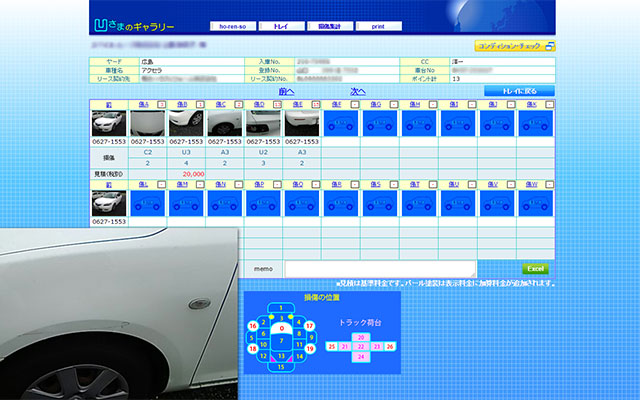Click the 傷L column header link
The image size is (640, 400).
pos(143,185)
